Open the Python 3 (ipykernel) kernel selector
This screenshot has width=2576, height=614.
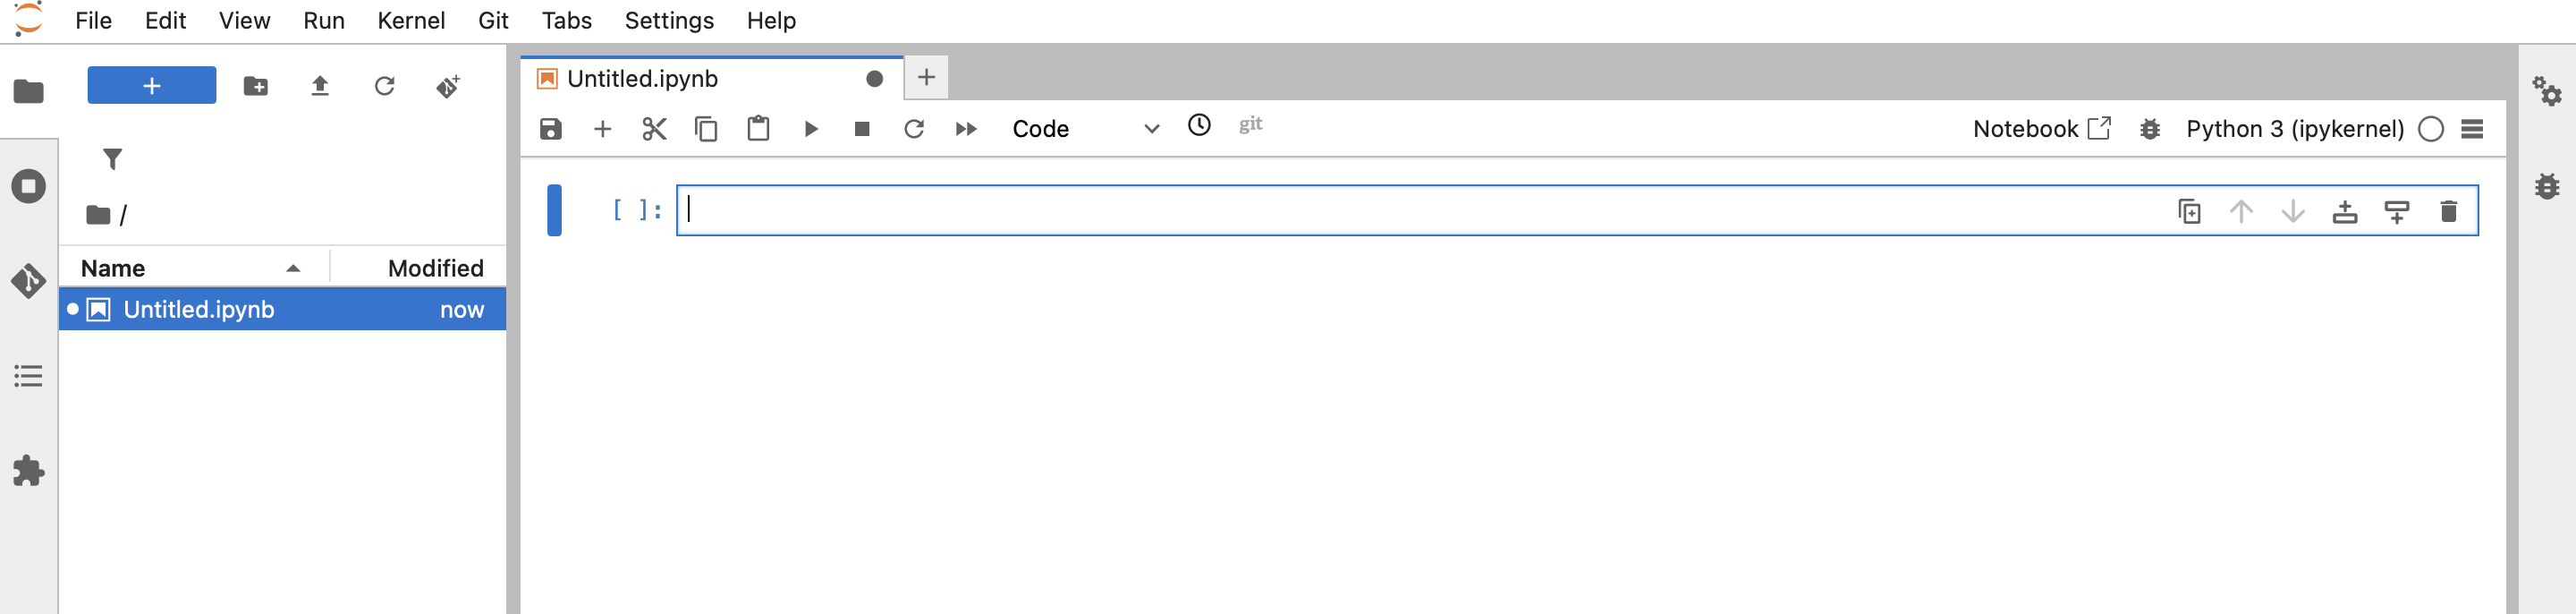[x=2294, y=129]
